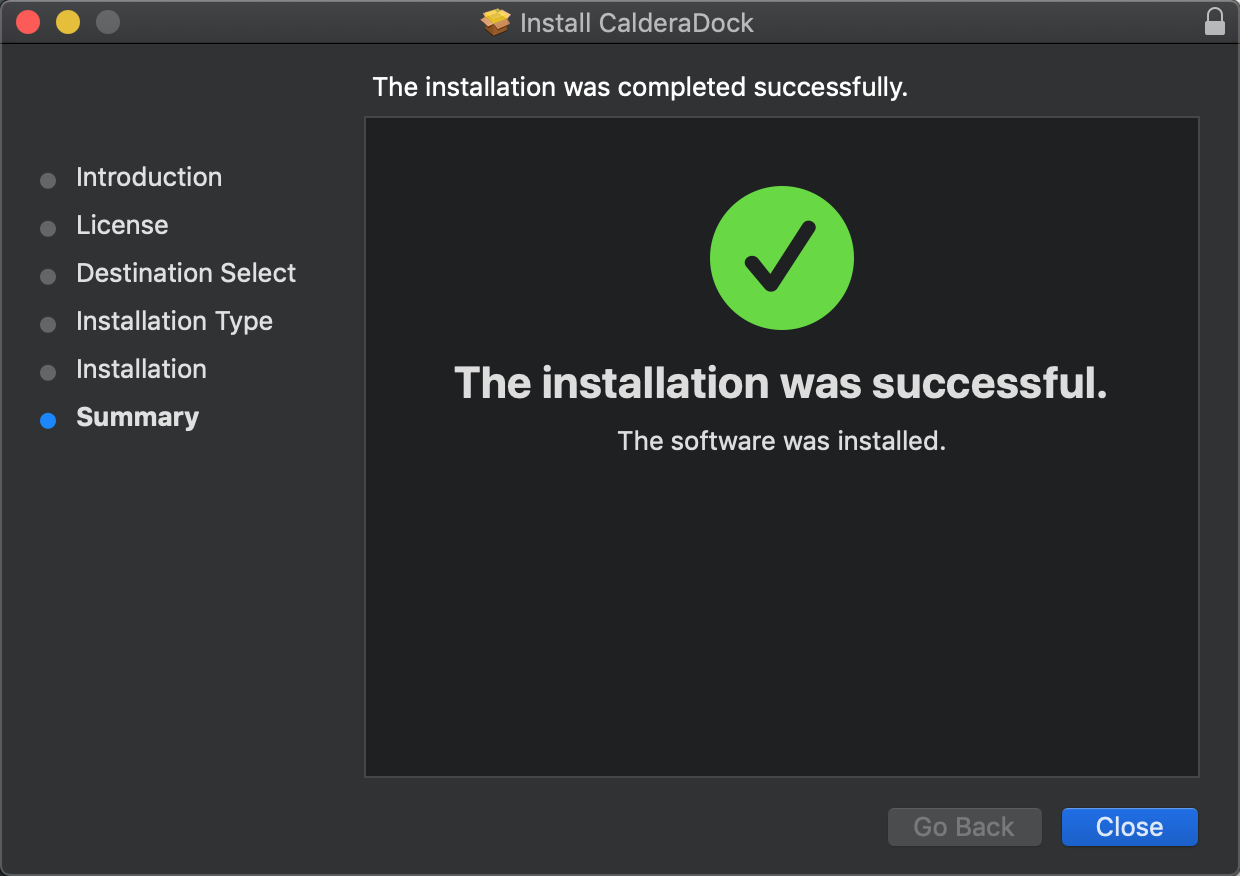
Task: Select the highlighted Summary step
Action: point(137,417)
